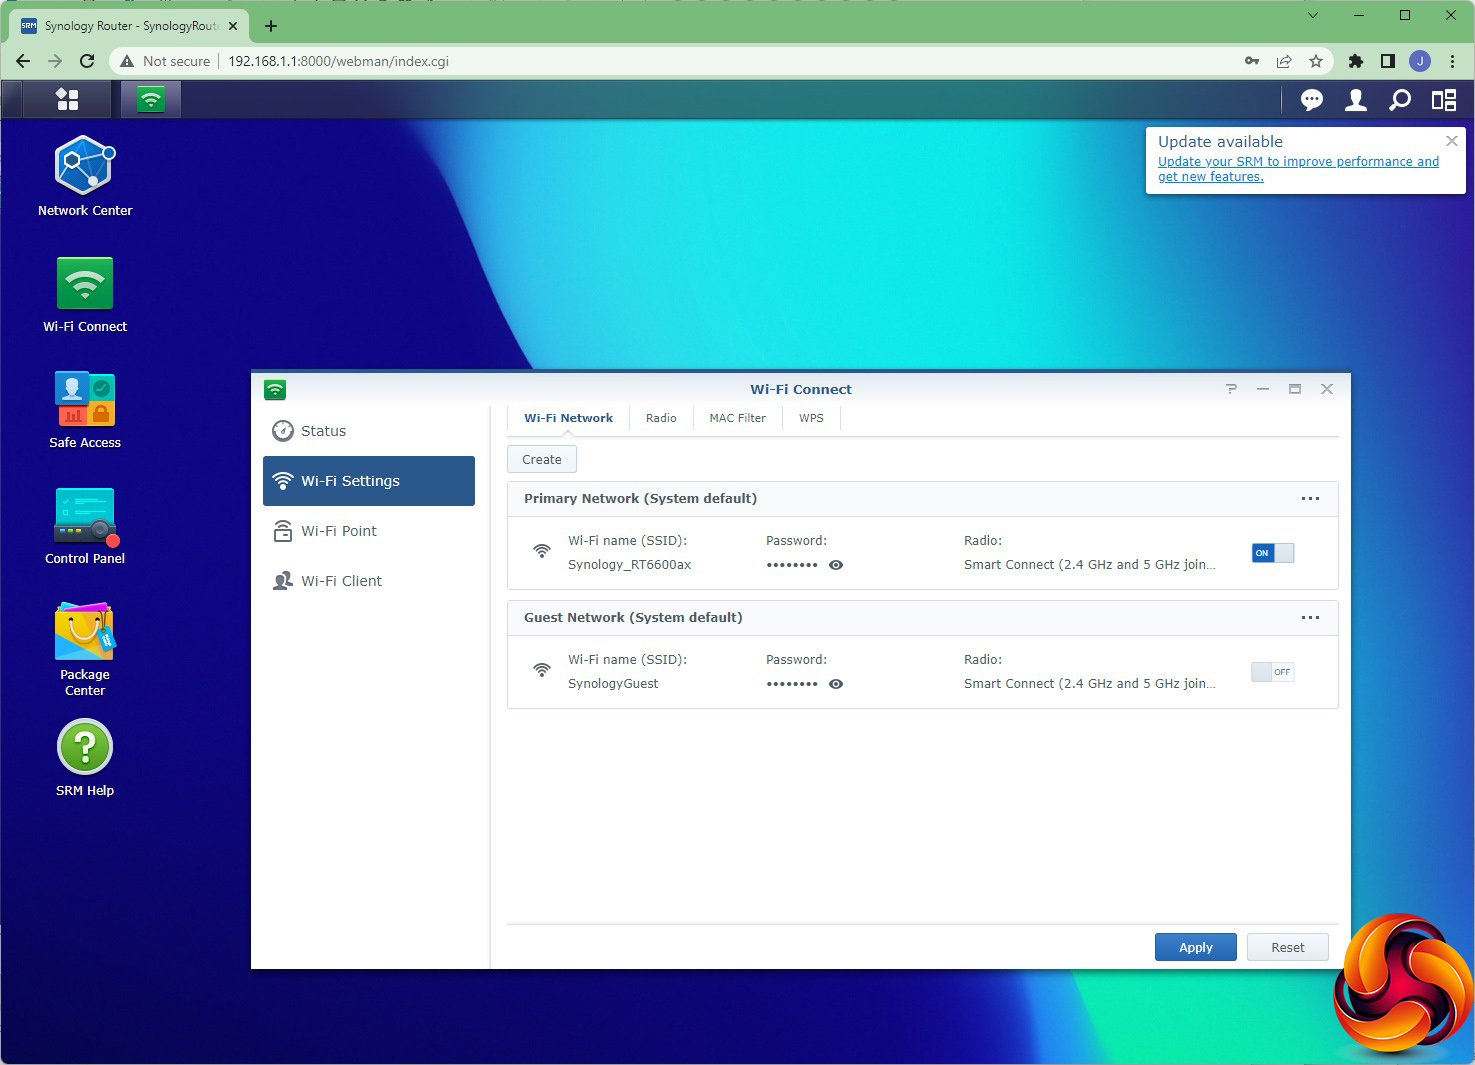This screenshot has height=1065, width=1475.
Task: Follow the Update your SRM link
Action: [x=1298, y=169]
